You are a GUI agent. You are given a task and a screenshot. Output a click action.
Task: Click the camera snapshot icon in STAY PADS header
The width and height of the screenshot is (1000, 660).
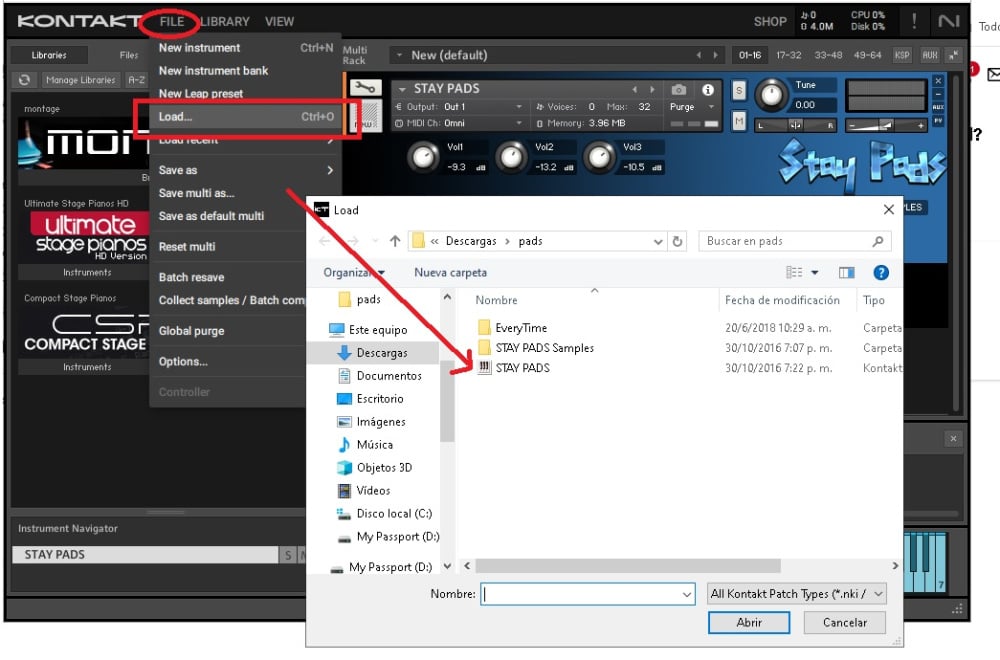(679, 89)
